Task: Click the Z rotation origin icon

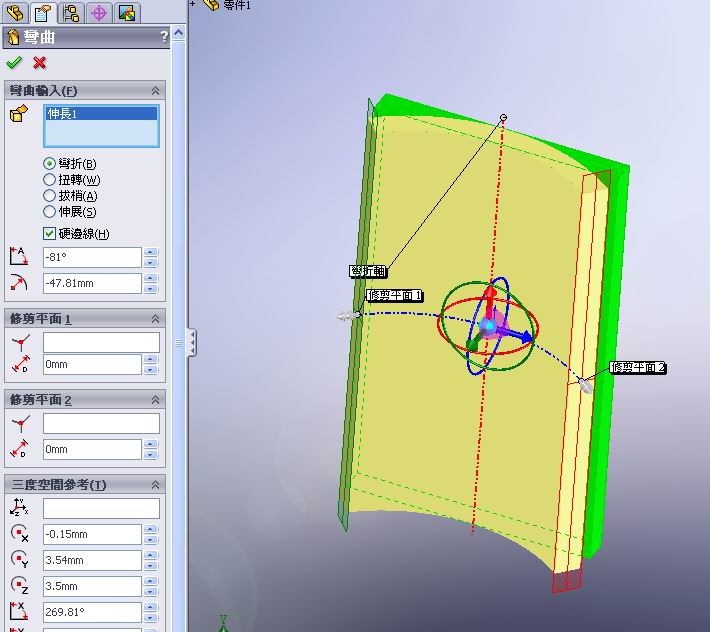Action: [19, 585]
